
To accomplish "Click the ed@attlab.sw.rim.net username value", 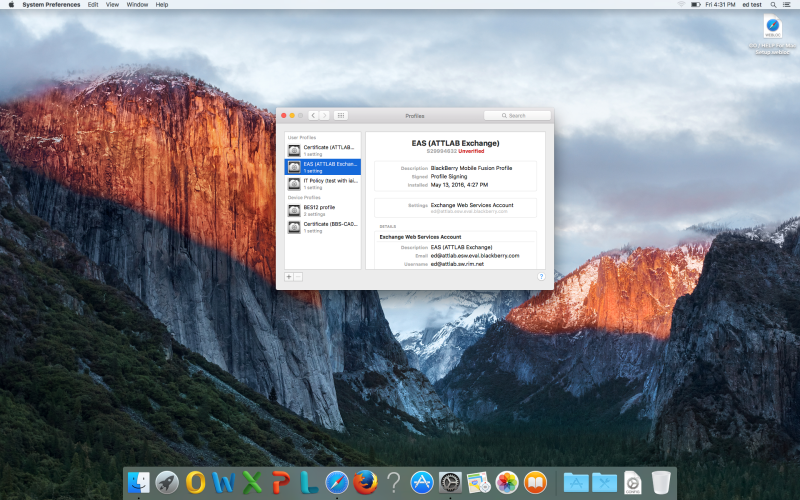I will [457, 264].
